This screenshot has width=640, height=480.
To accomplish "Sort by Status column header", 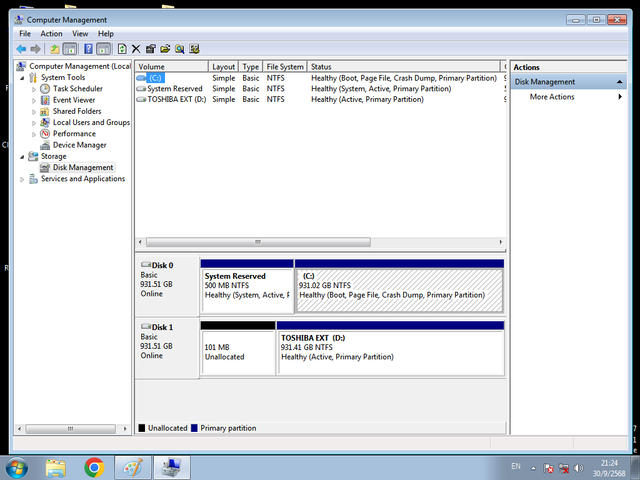I will pos(403,67).
